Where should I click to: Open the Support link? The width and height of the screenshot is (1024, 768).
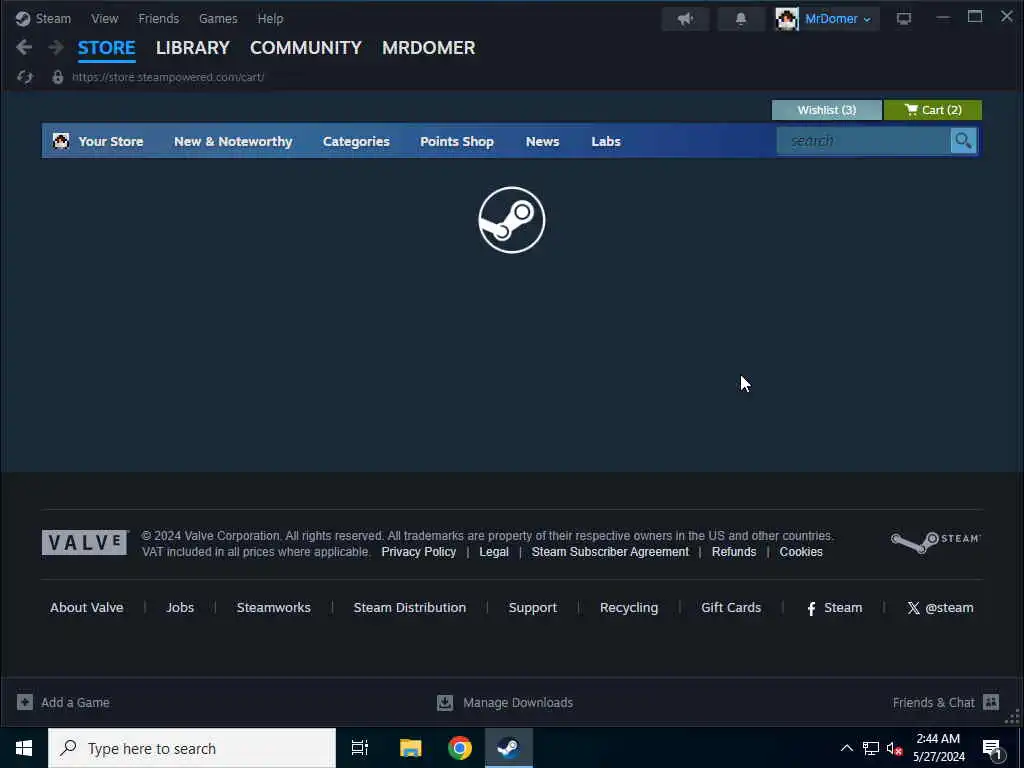pyautogui.click(x=533, y=608)
